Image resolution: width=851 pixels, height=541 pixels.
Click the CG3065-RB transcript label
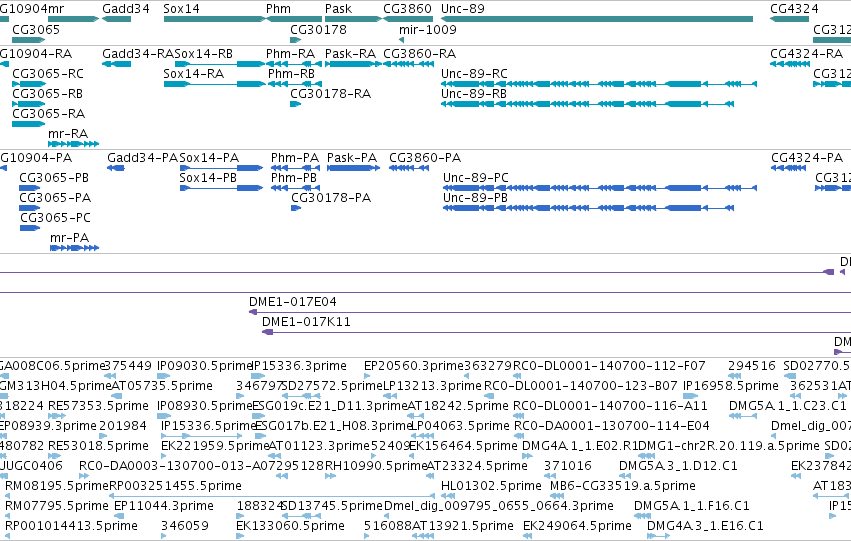tap(48, 93)
